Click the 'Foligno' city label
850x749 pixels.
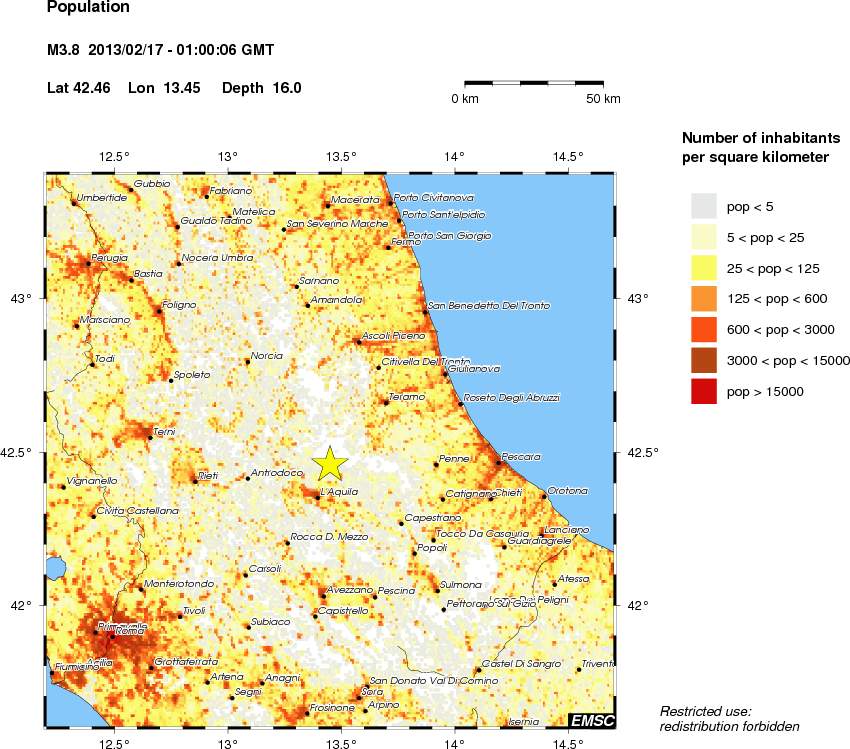coord(179,305)
